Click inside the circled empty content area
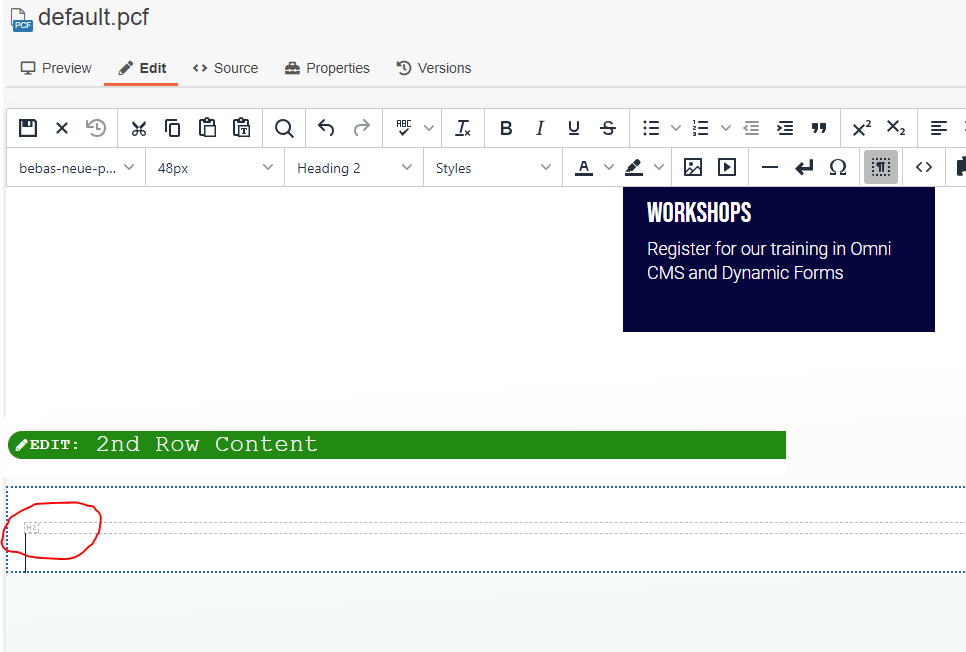Viewport: 966px width, 652px height. pos(50,530)
